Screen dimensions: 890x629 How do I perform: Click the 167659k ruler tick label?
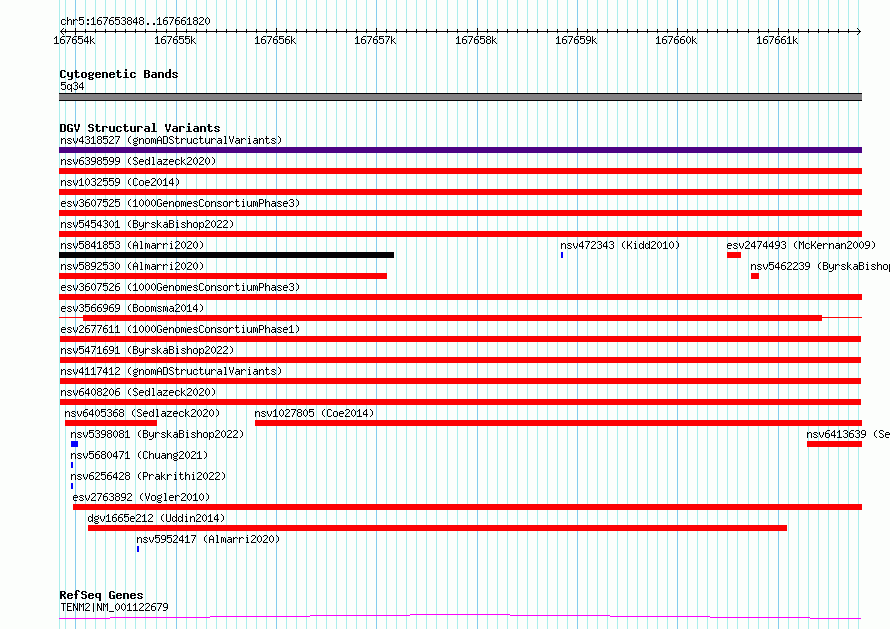click(576, 40)
